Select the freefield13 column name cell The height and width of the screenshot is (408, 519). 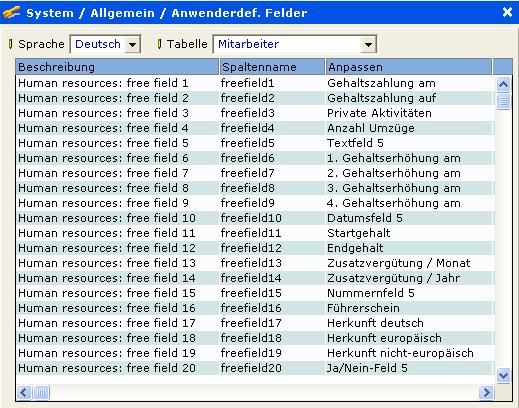coord(272,263)
